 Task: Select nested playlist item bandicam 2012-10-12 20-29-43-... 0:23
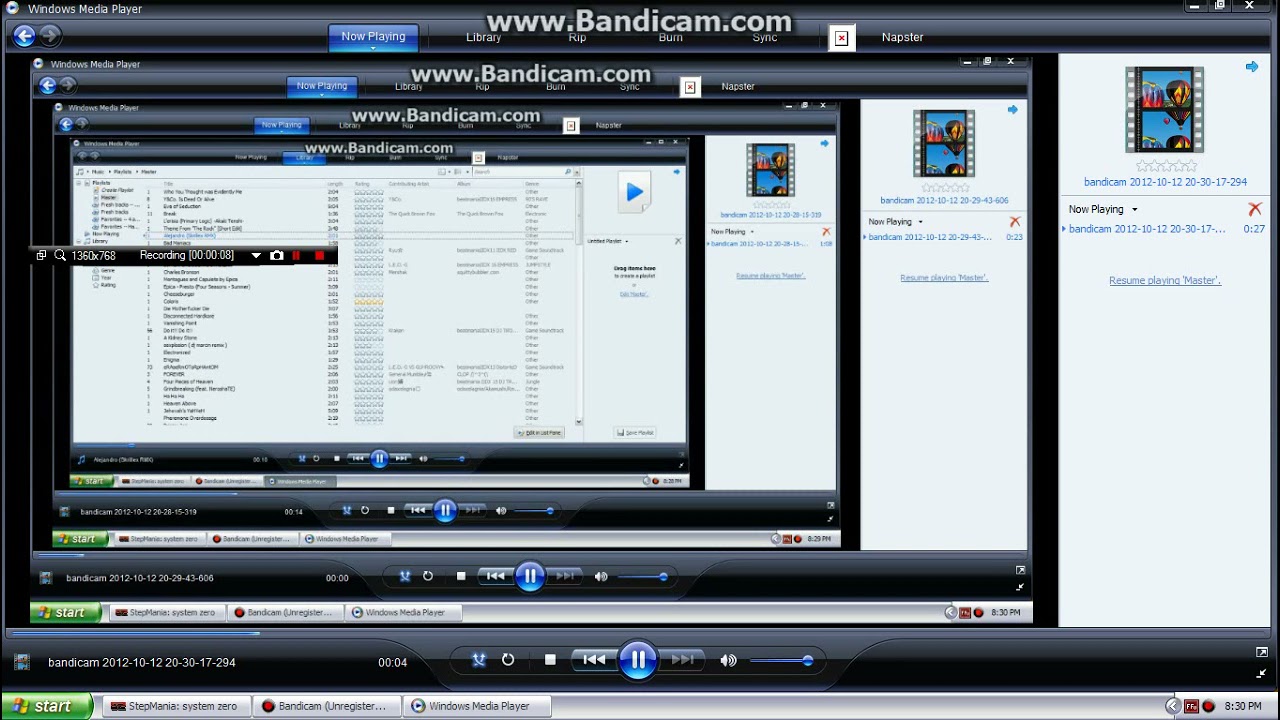[944, 237]
